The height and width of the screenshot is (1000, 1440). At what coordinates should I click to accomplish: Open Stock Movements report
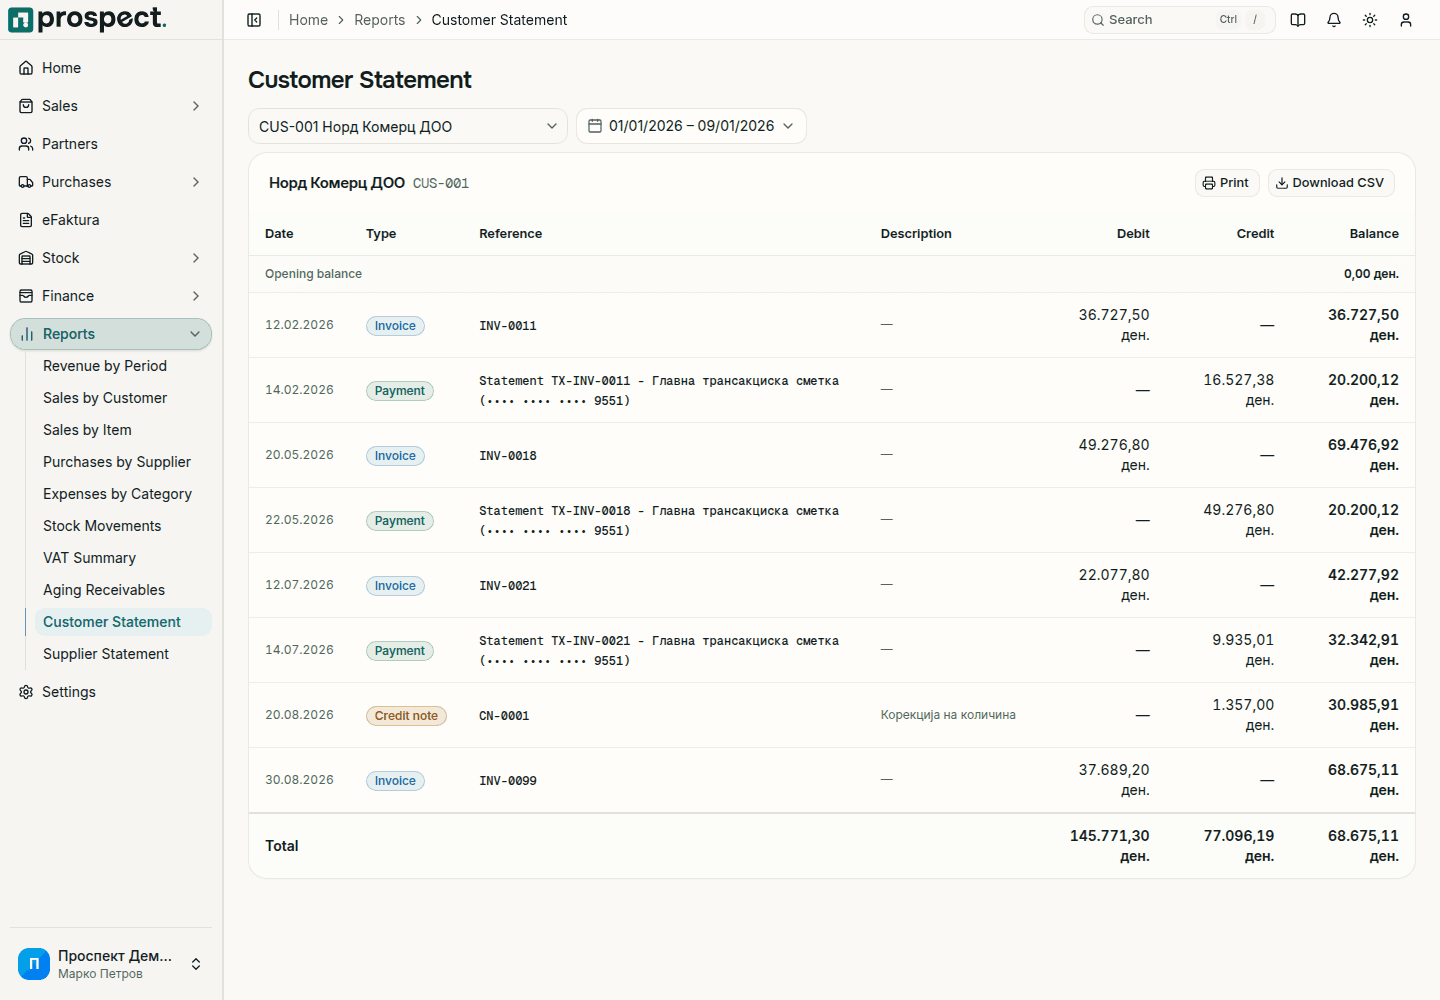pyautogui.click(x=102, y=526)
